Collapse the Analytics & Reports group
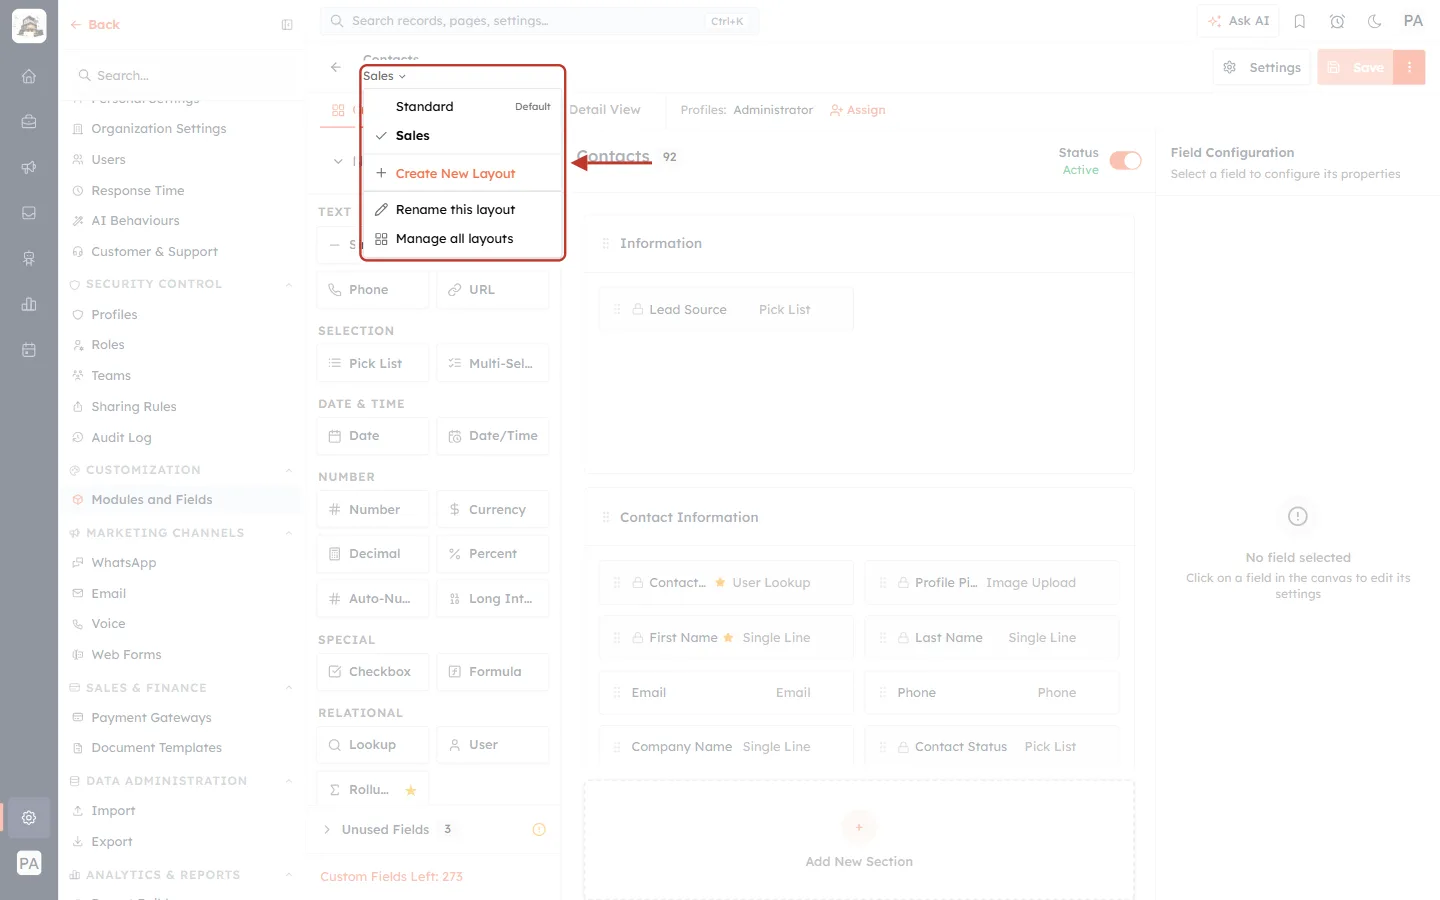The width and height of the screenshot is (1440, 900). pyautogui.click(x=289, y=875)
